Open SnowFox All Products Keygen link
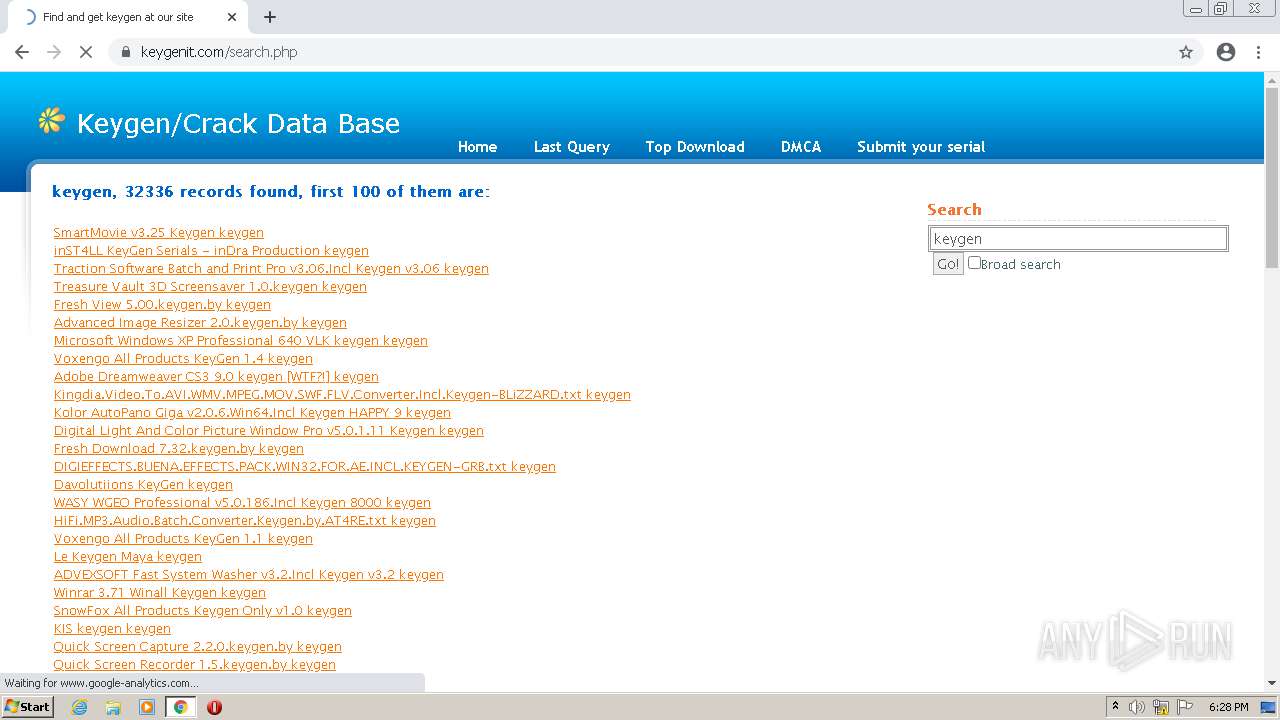Image resolution: width=1280 pixels, height=720 pixels. (203, 610)
